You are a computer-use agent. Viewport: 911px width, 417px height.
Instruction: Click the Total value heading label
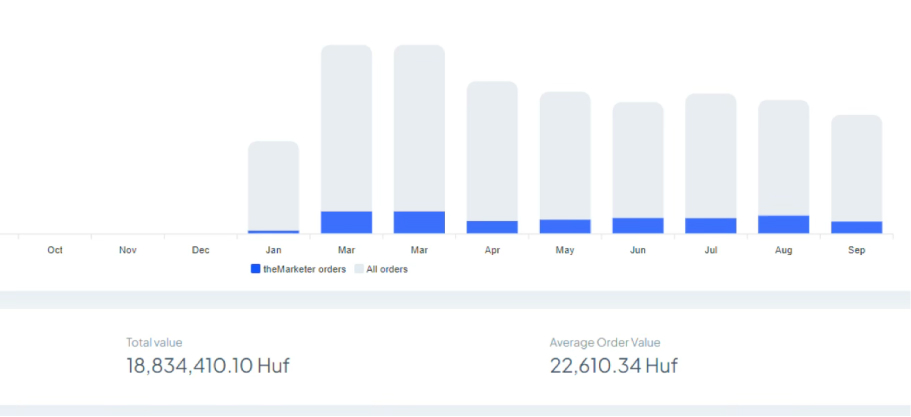[x=154, y=342]
